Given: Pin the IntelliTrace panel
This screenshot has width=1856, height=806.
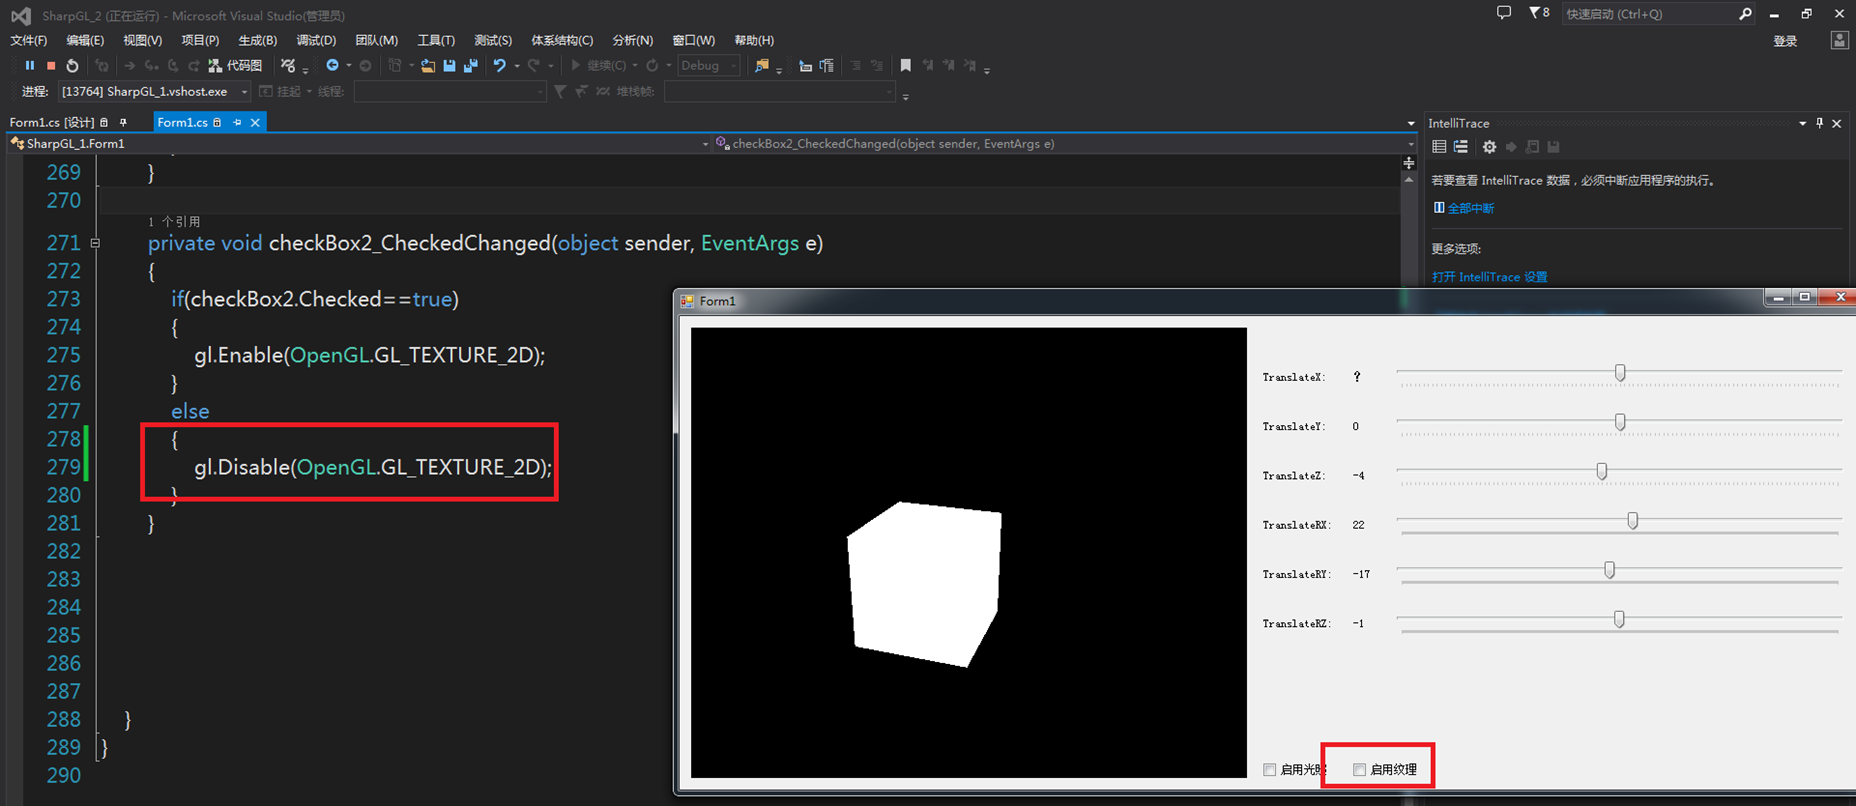Looking at the screenshot, I should pos(1819,123).
